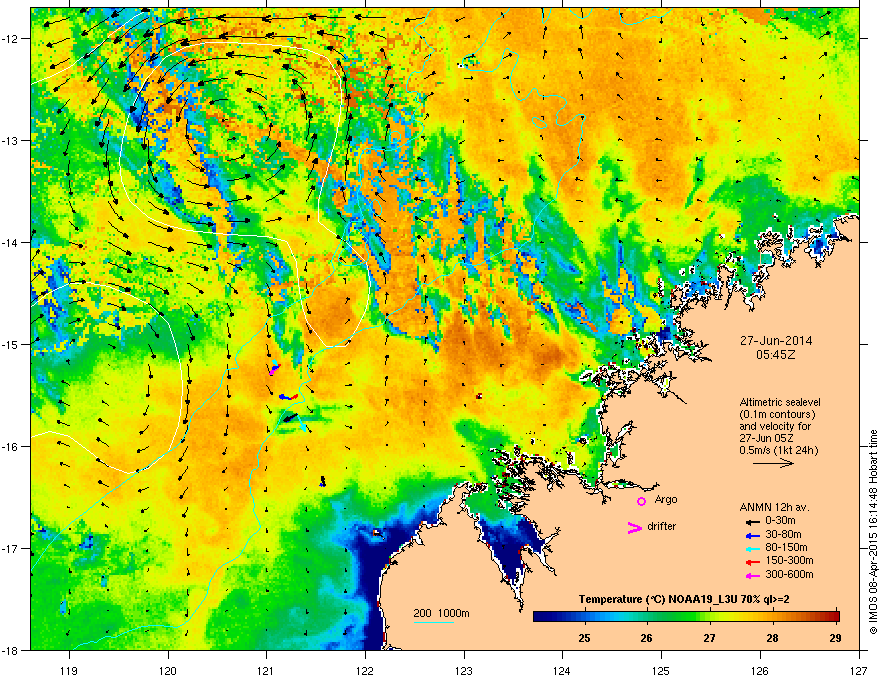Viewport: 880px width, 680px height.
Task: Click the blue 30-80m arrow in legend
Action: [x=752, y=535]
